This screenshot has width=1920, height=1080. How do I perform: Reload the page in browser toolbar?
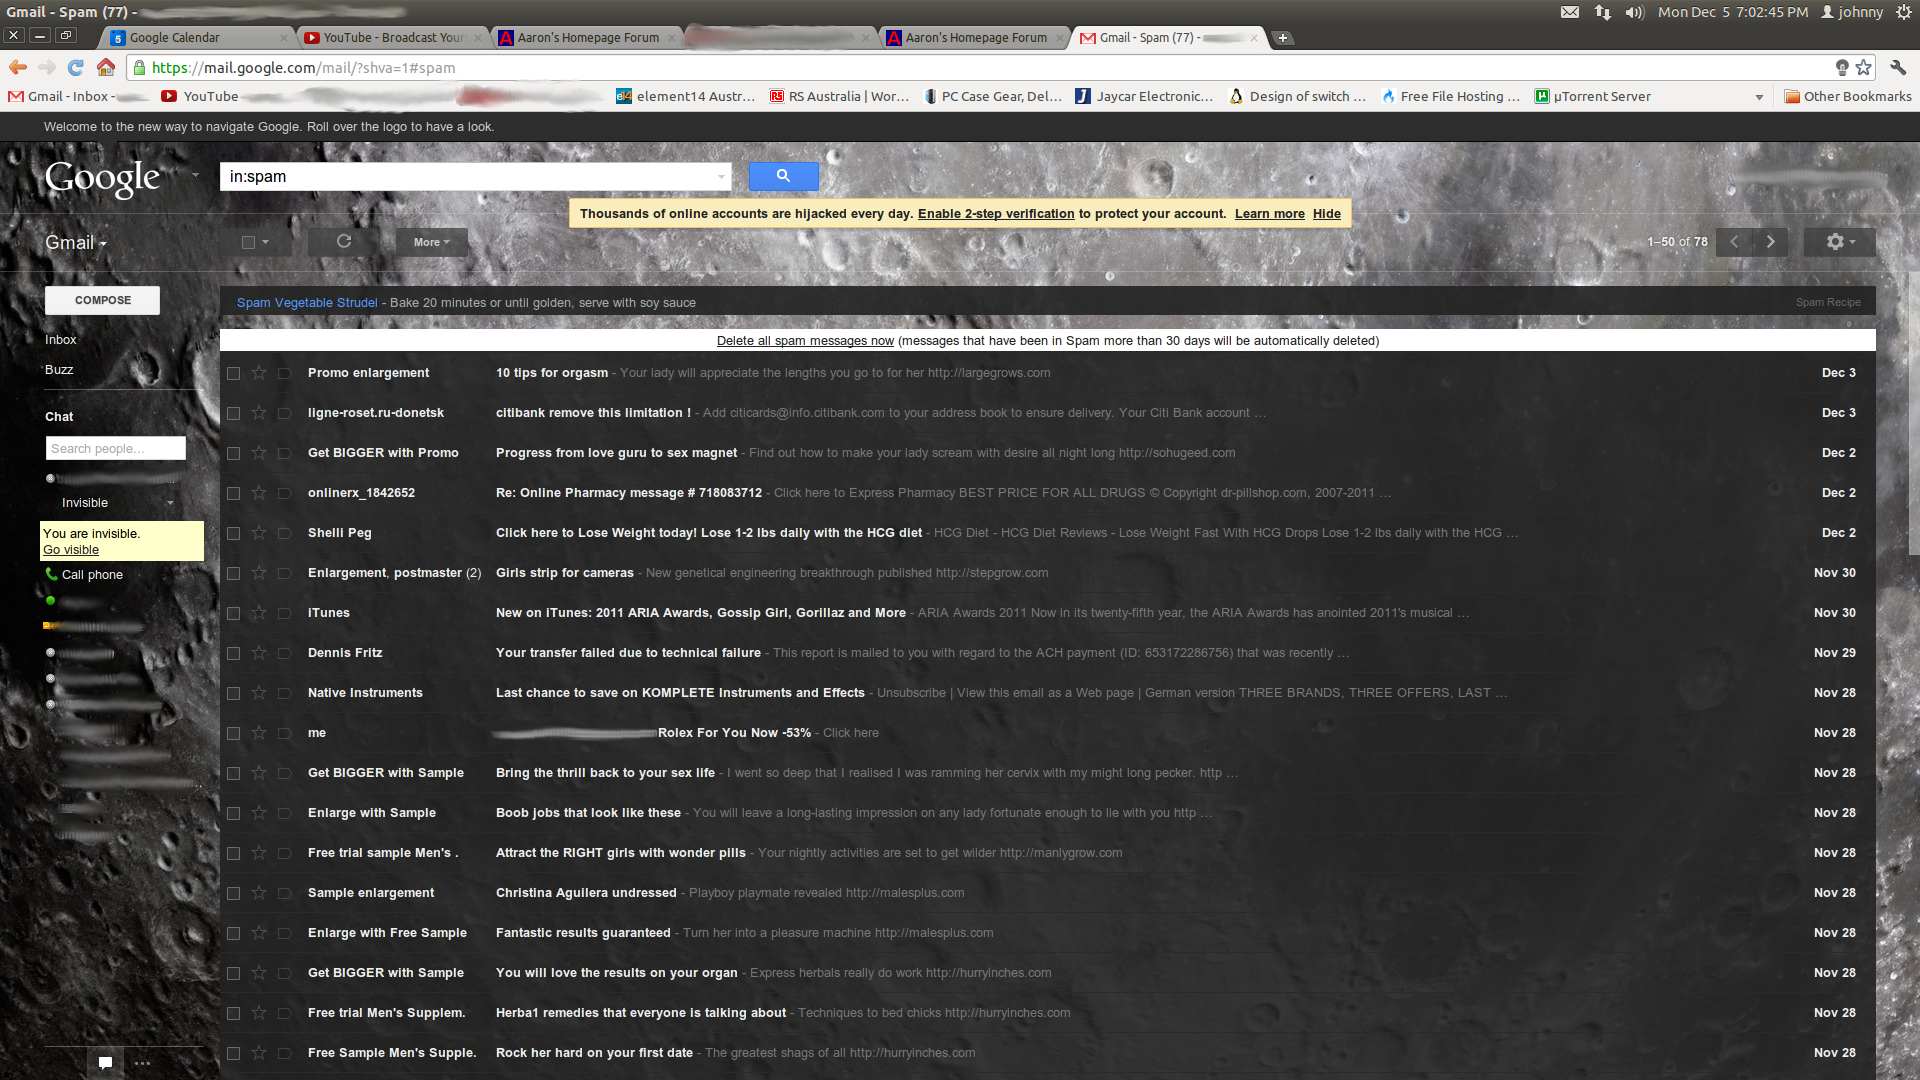(x=76, y=67)
